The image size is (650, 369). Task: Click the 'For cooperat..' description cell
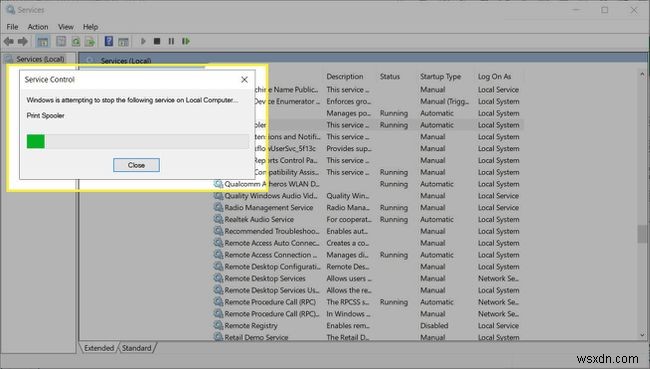(349, 219)
